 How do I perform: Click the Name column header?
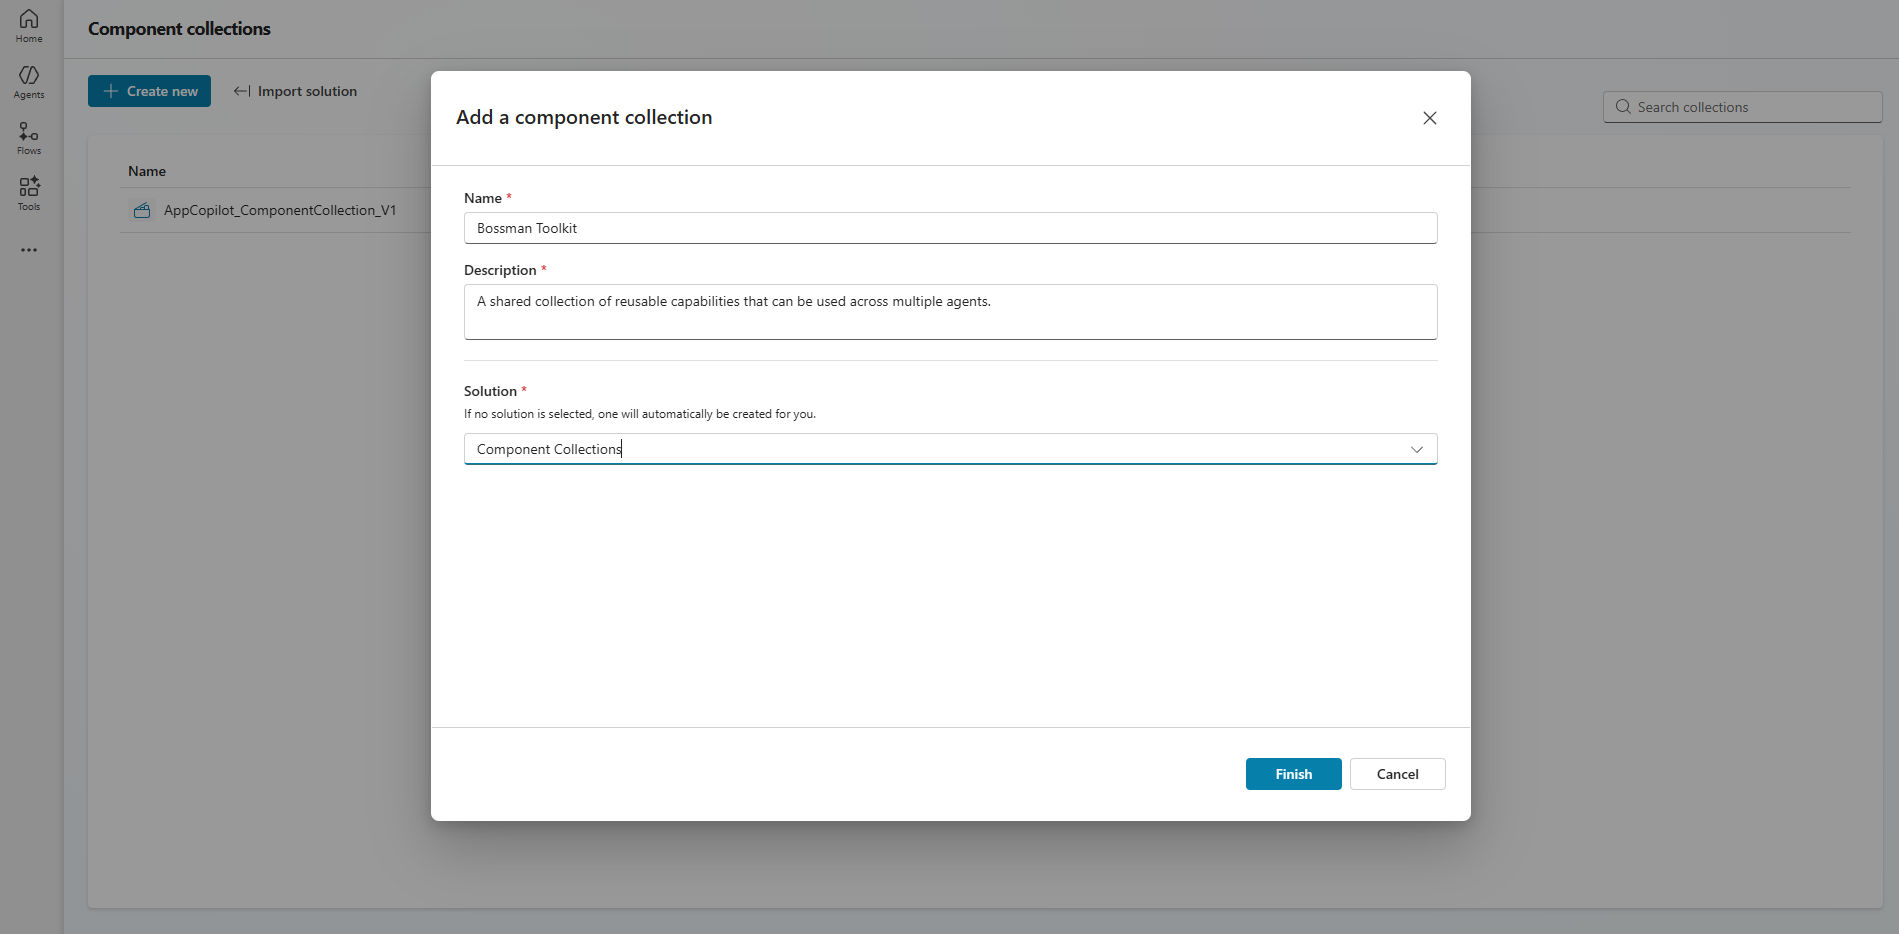point(147,171)
